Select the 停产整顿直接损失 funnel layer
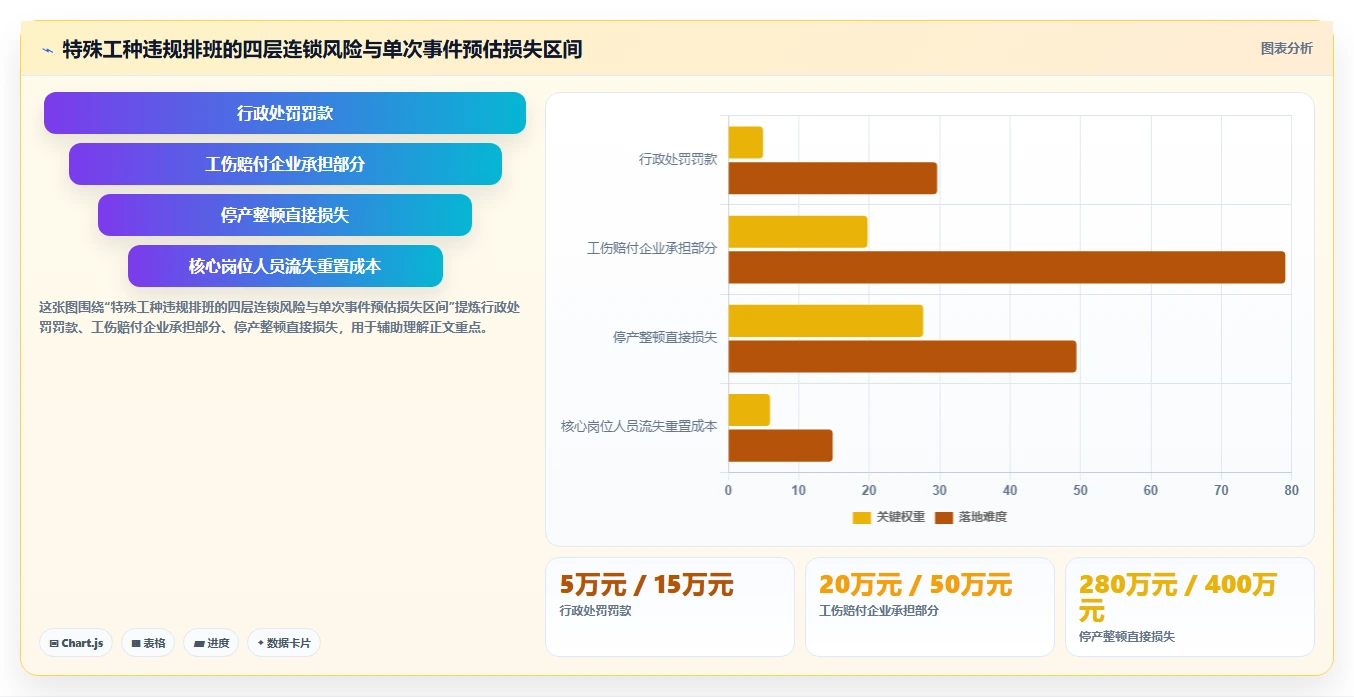Viewport: 1354px width, 697px height. 285,215
